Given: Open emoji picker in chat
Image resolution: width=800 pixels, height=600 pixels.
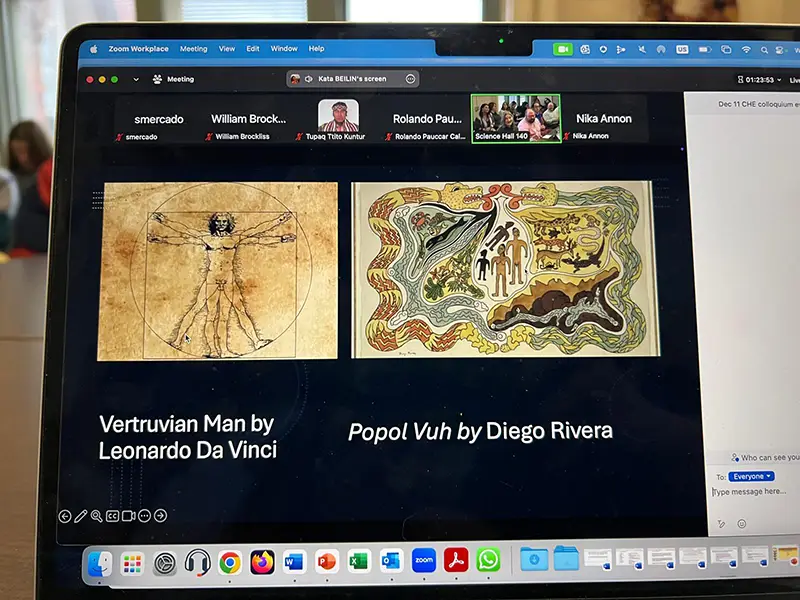Looking at the screenshot, I should point(742,523).
